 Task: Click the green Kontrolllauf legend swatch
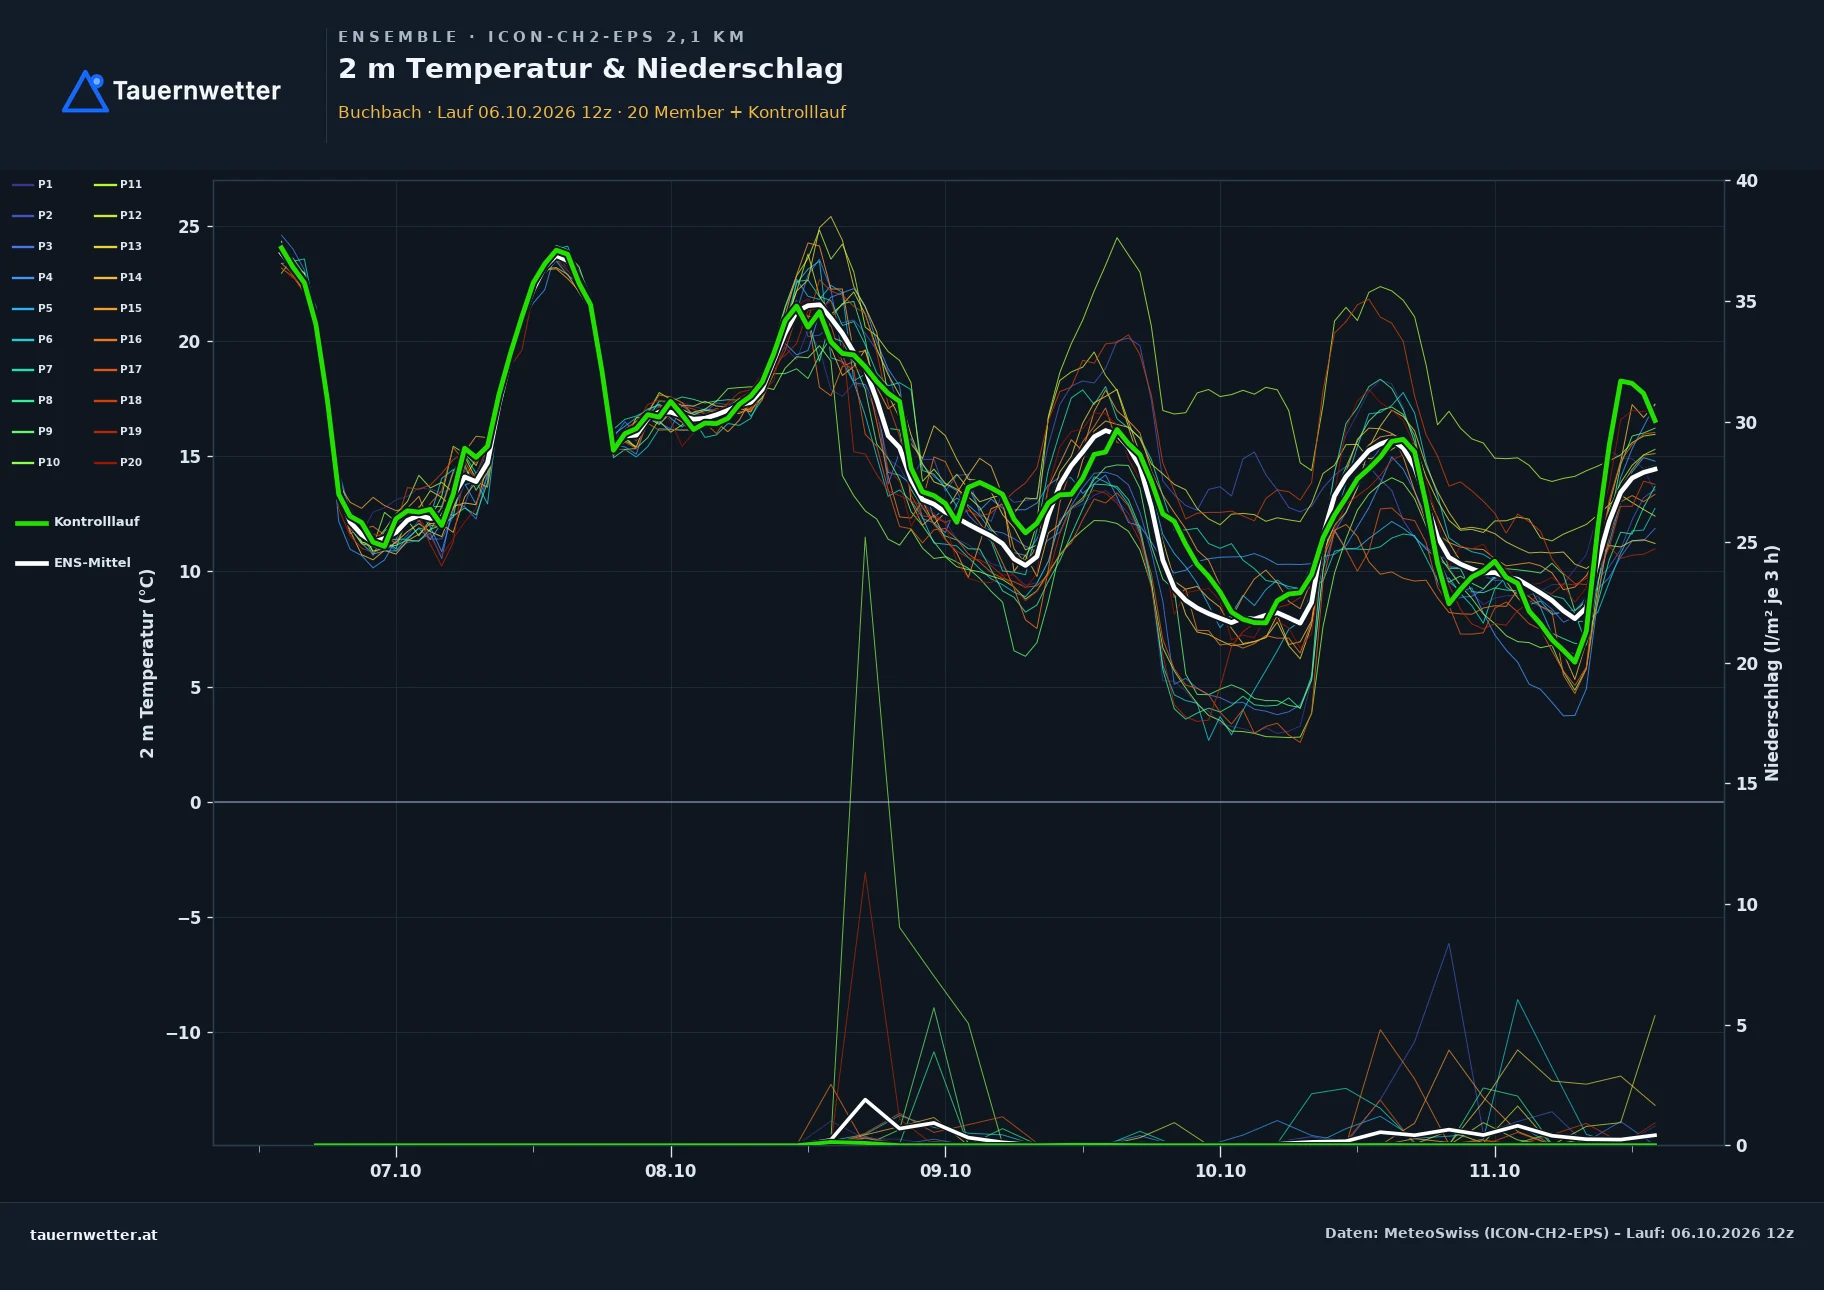(32, 523)
